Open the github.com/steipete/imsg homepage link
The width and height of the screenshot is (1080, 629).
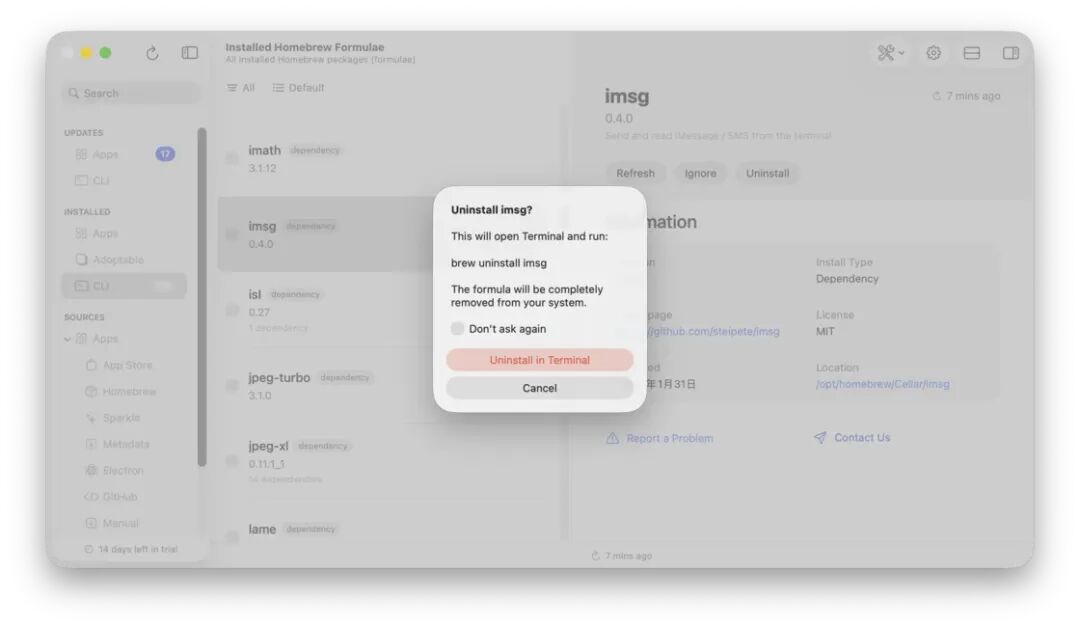pos(714,331)
